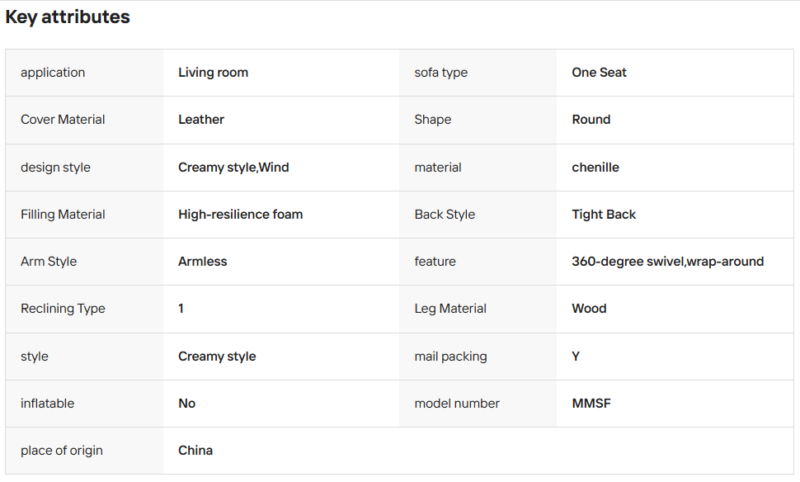Click the Key attributes heading

click(67, 17)
